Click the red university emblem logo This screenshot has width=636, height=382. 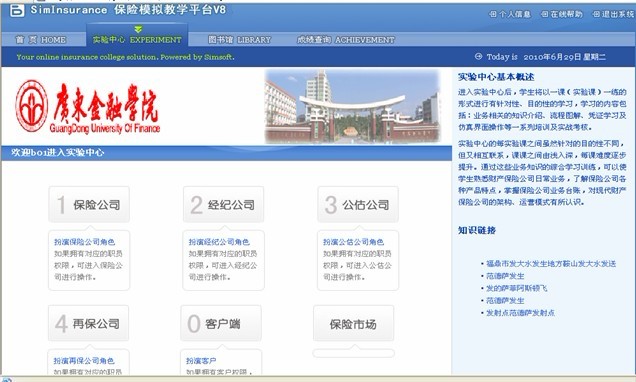(x=31, y=106)
